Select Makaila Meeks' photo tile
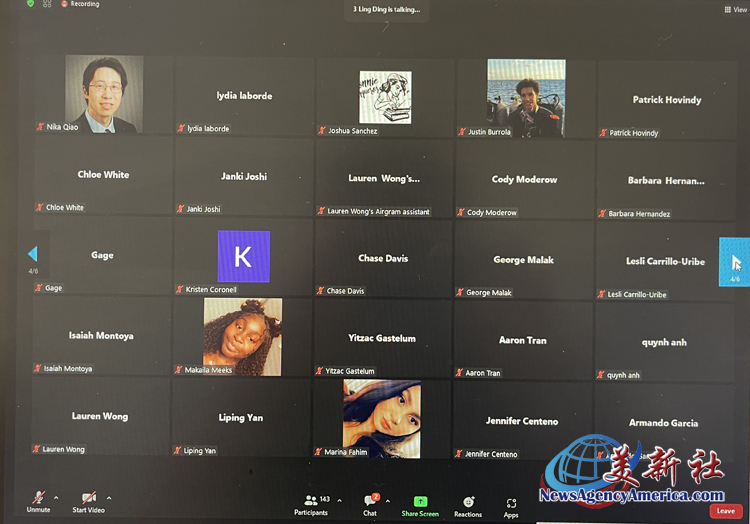Image resolution: width=750 pixels, height=524 pixels. tap(243, 337)
